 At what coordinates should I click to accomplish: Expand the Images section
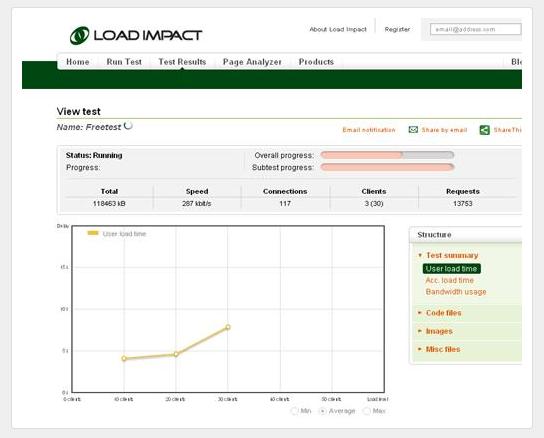420,331
